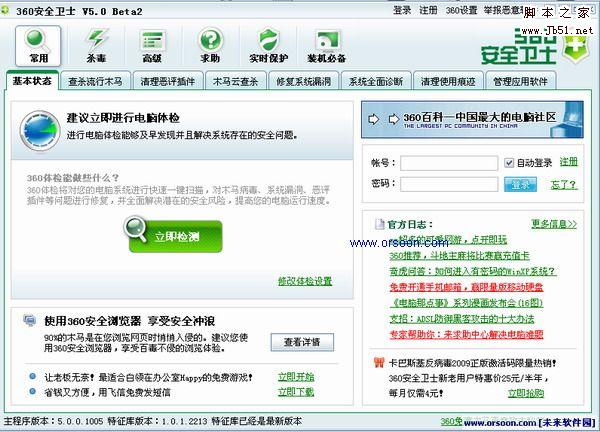Open the 清理恶评插件 tab
Viewport: 600px width, 432px height.
166,81
